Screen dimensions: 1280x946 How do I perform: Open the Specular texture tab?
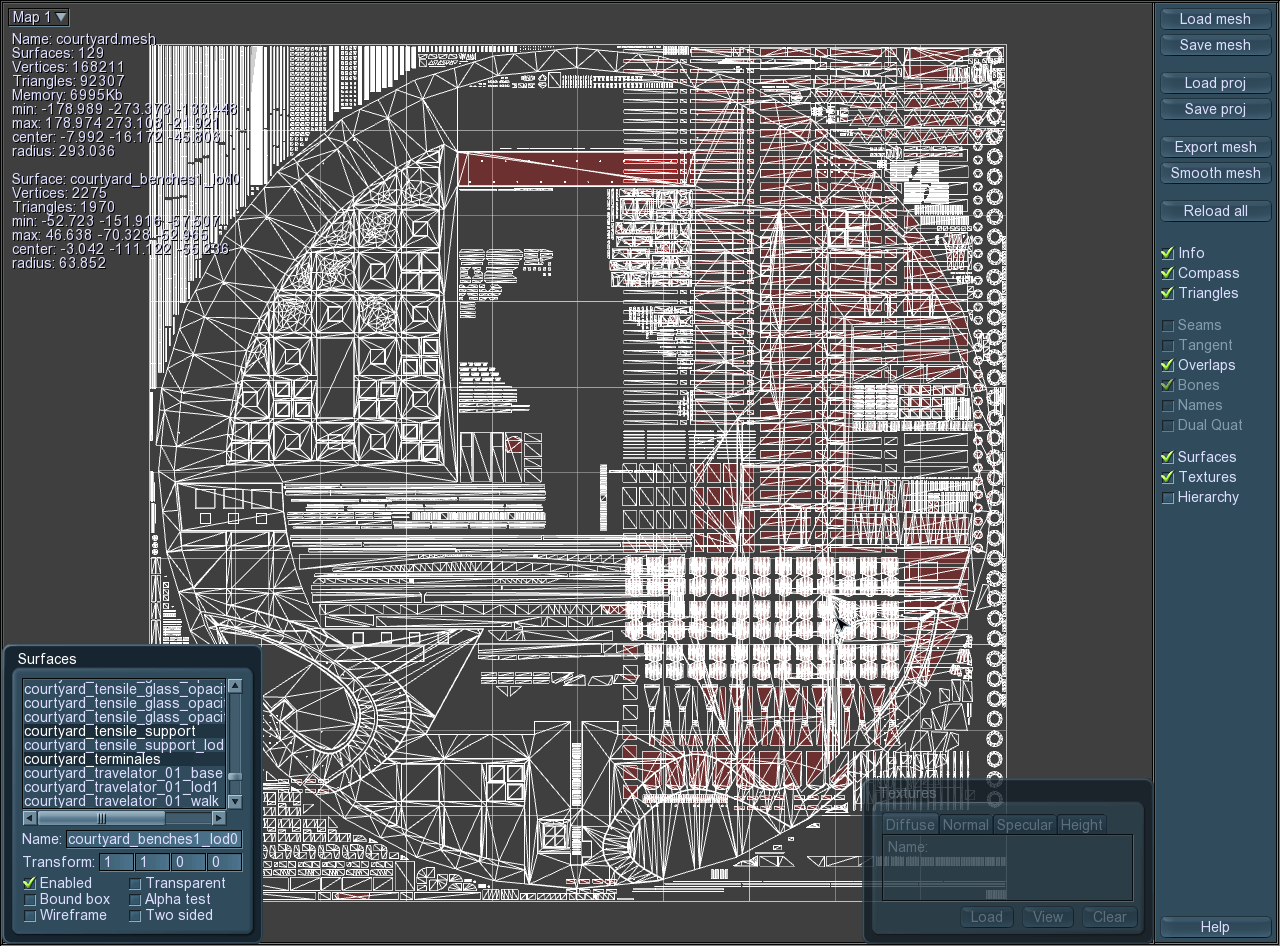(x=1024, y=825)
